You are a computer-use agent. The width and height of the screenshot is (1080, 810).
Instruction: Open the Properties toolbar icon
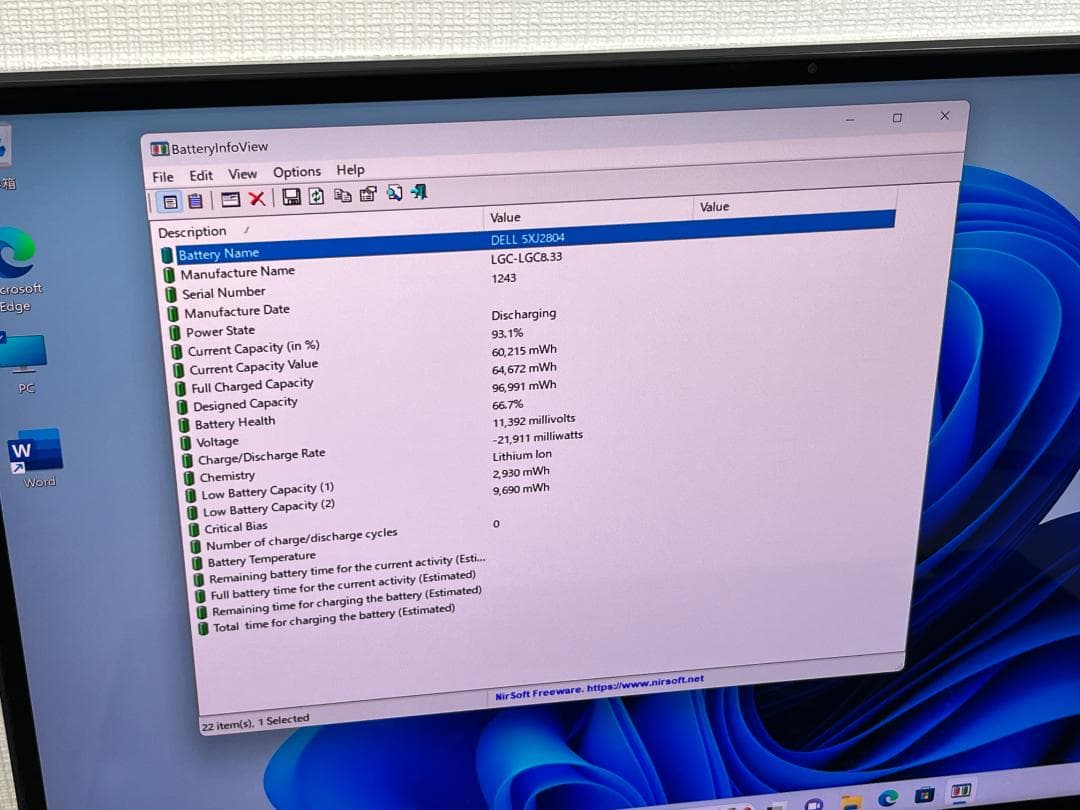tap(368, 194)
